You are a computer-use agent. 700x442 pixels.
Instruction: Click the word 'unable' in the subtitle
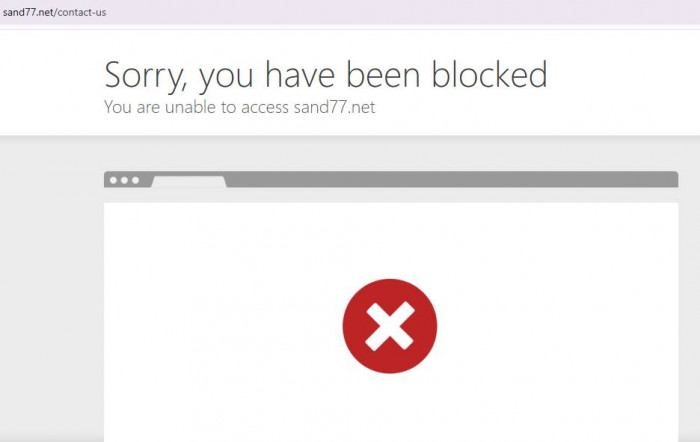[190, 108]
